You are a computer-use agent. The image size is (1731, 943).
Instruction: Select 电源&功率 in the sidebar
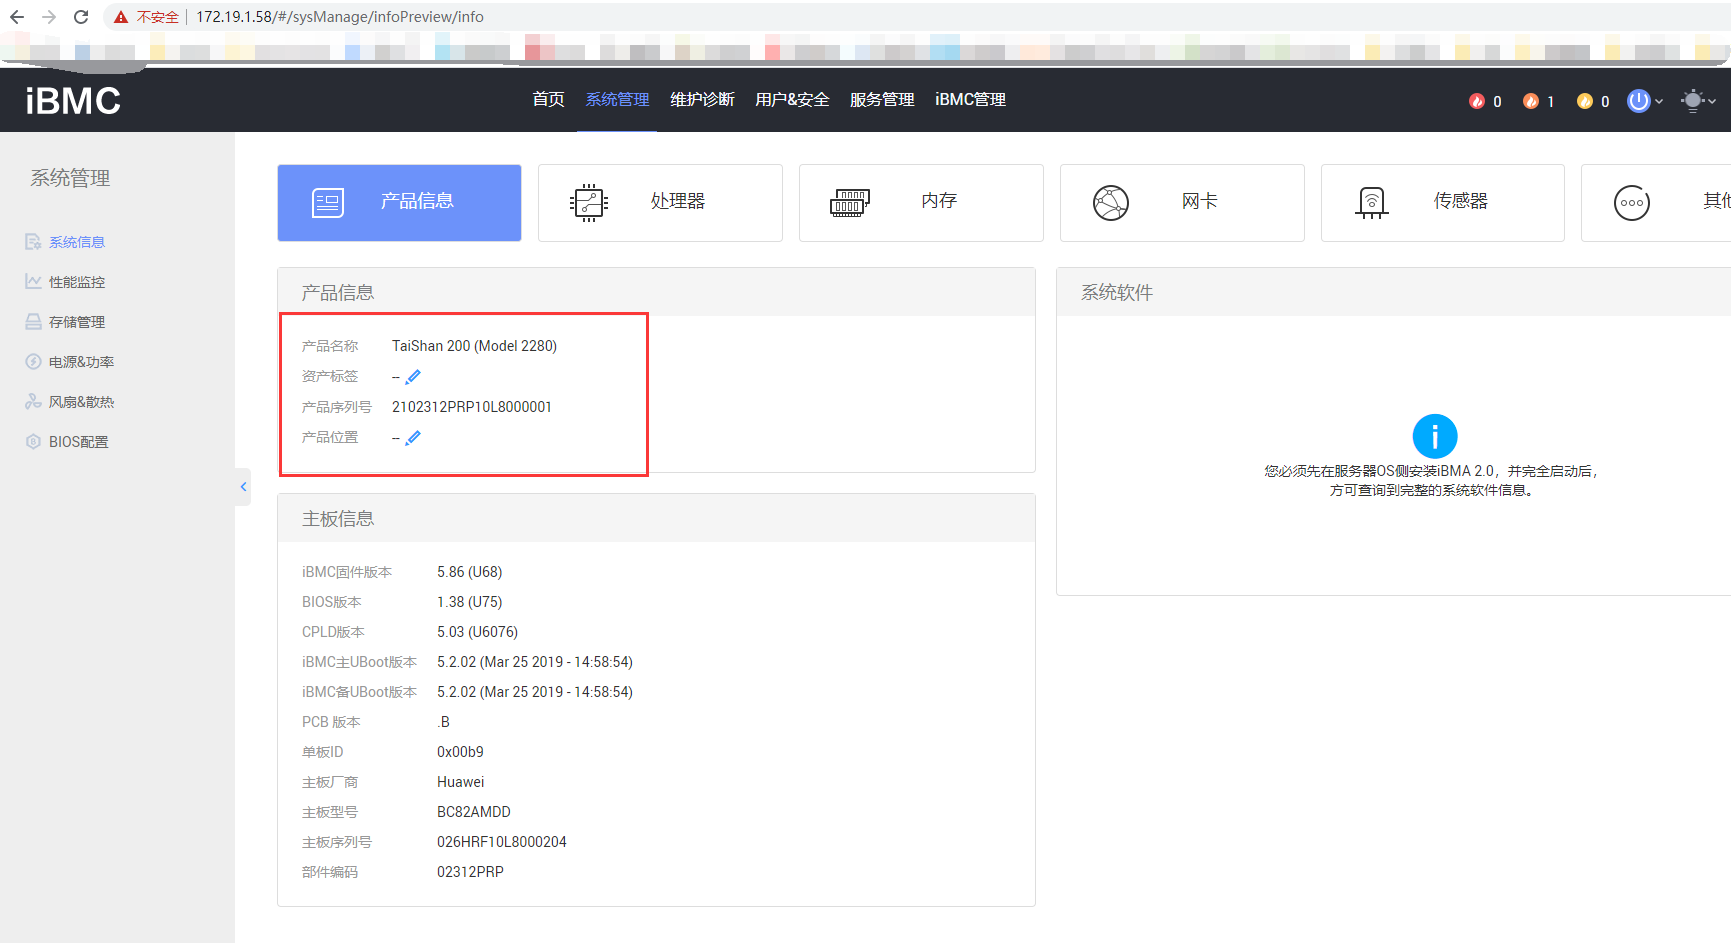click(x=81, y=362)
